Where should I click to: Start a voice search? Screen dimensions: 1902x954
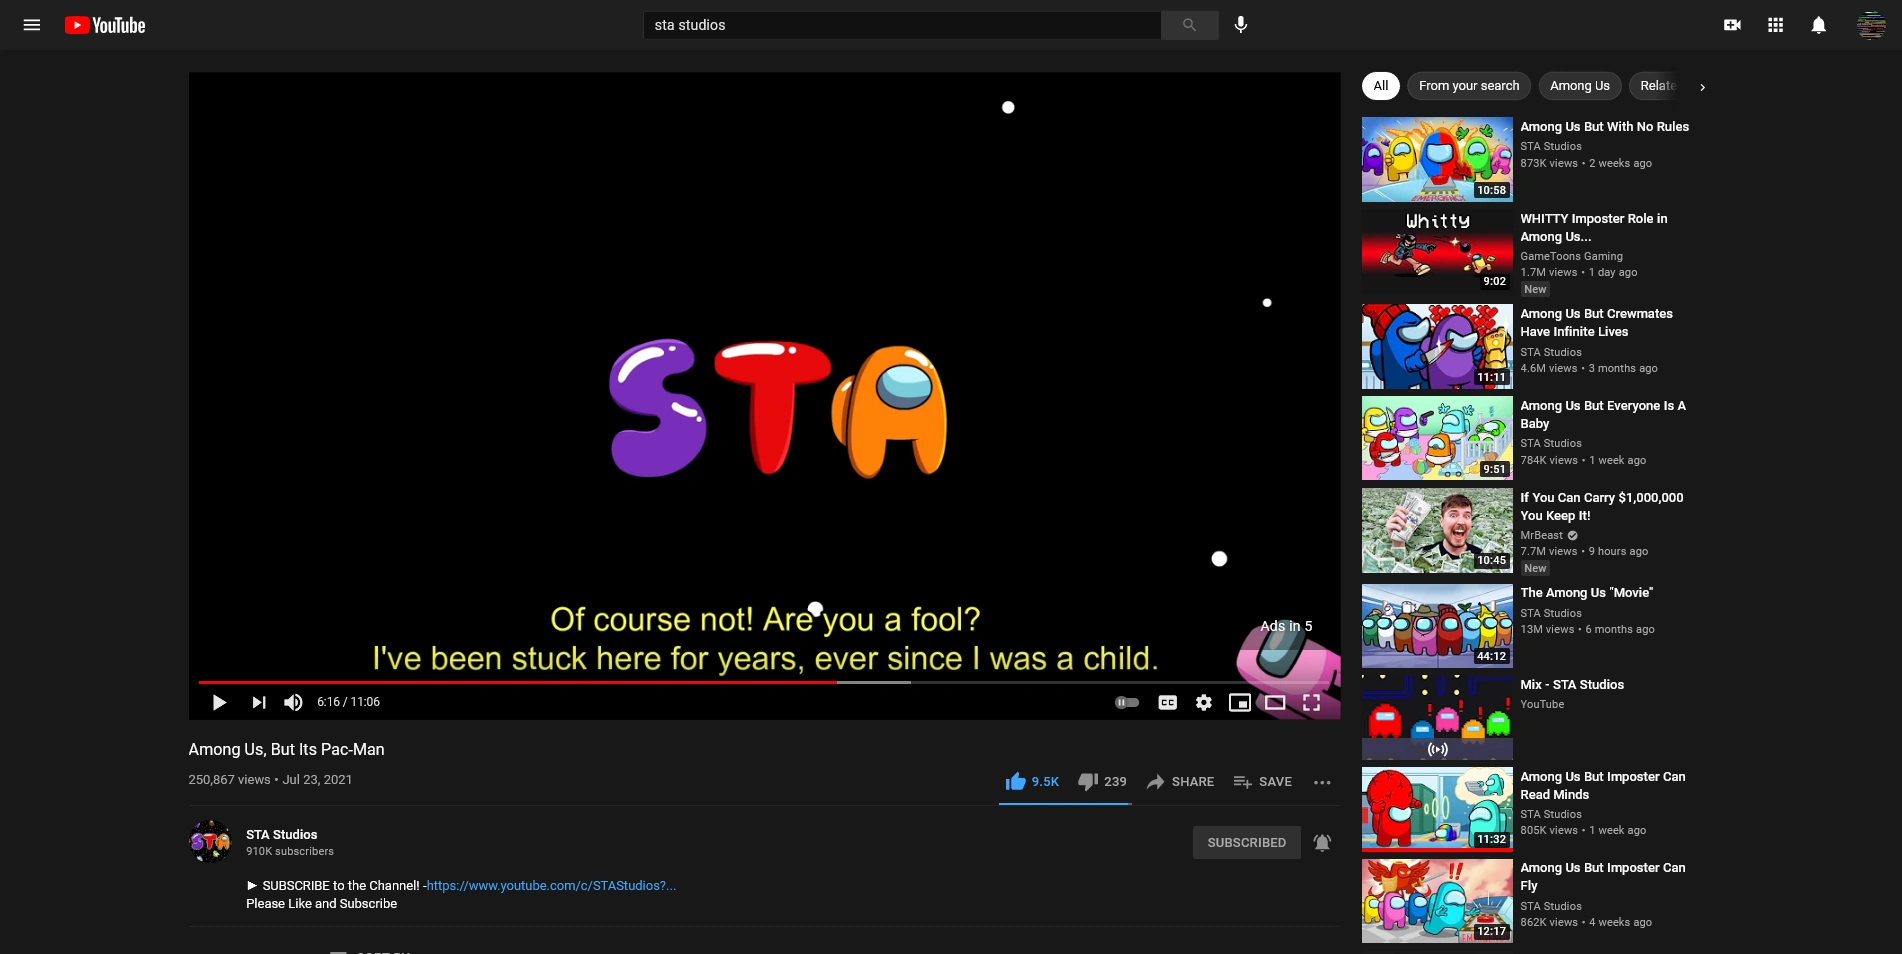pyautogui.click(x=1240, y=25)
